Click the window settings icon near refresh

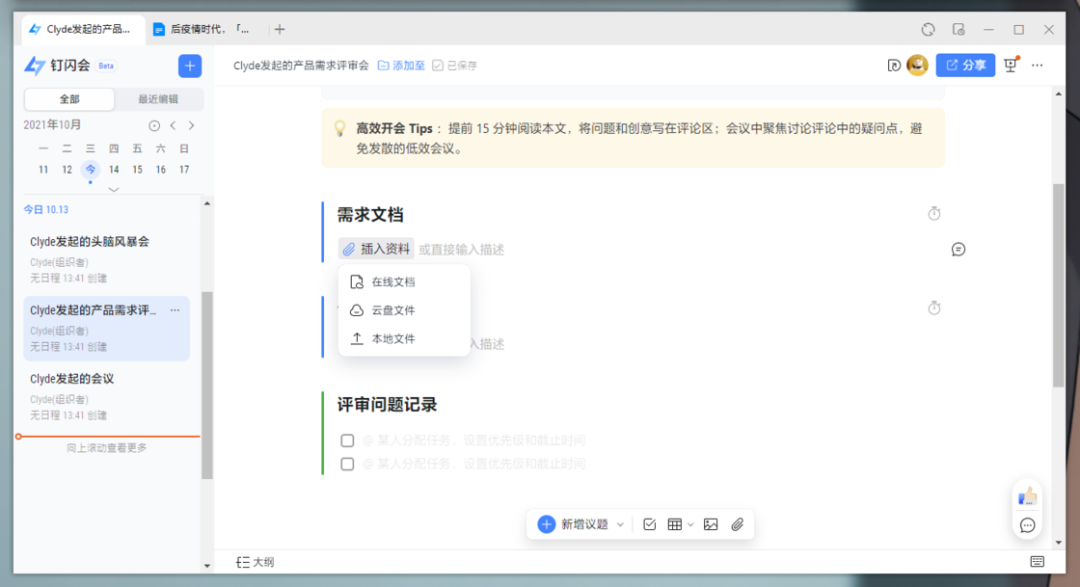(x=958, y=30)
